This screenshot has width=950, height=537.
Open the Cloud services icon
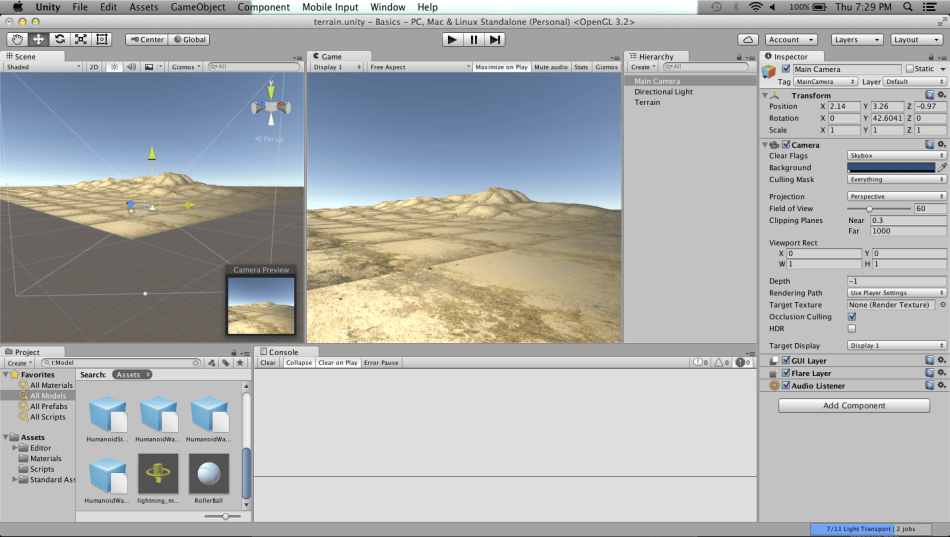(748, 39)
